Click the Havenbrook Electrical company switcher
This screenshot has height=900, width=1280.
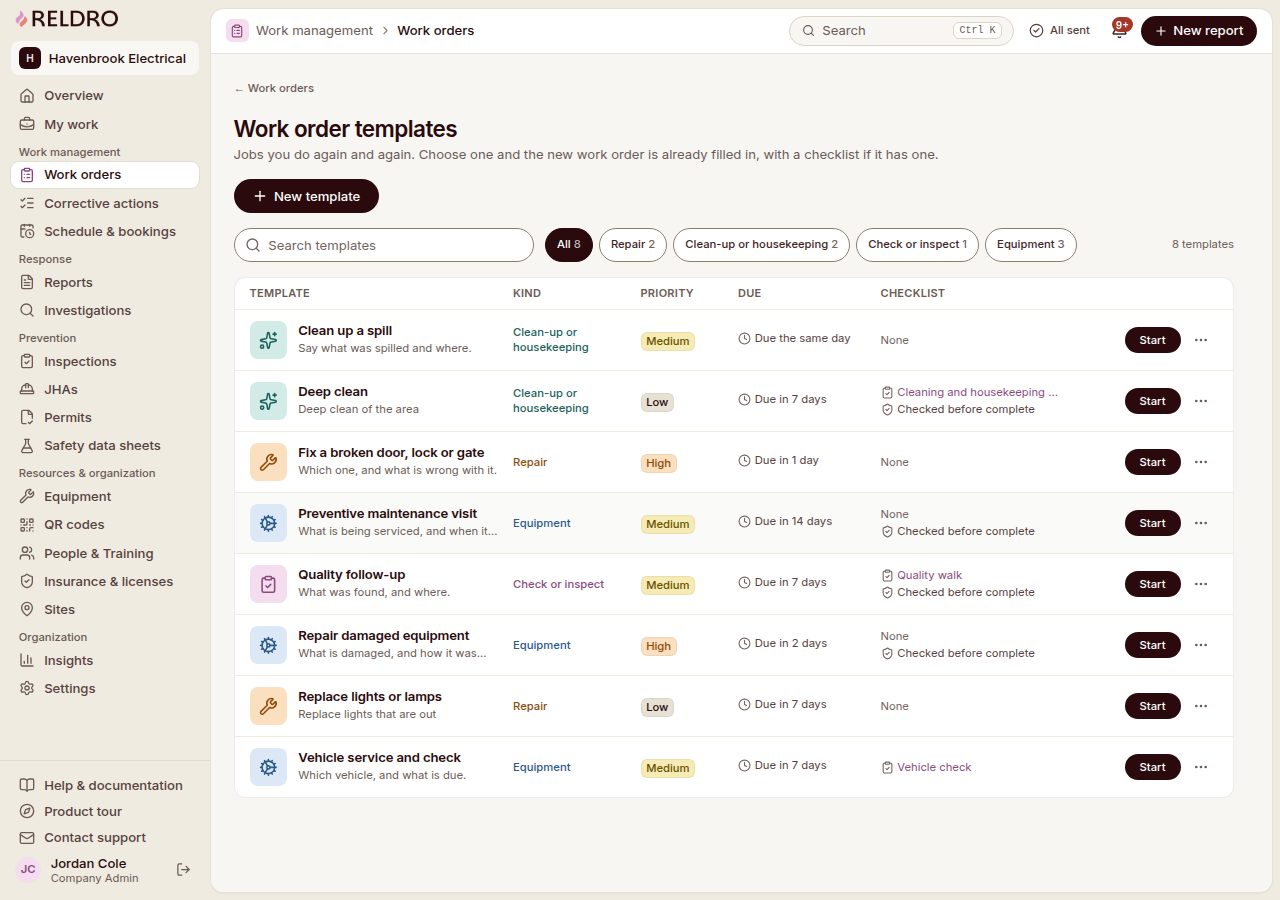(x=105, y=58)
